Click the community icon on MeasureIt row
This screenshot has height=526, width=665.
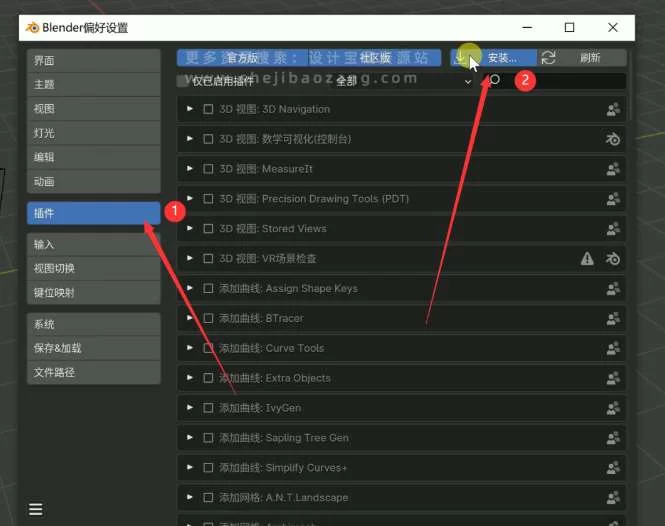click(x=613, y=169)
